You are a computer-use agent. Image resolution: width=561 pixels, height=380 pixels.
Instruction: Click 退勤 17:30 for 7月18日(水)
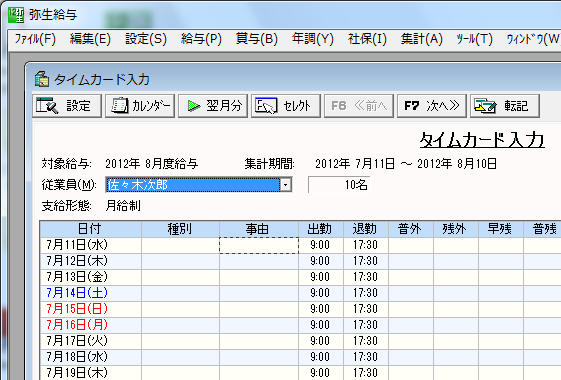pyautogui.click(x=366, y=357)
